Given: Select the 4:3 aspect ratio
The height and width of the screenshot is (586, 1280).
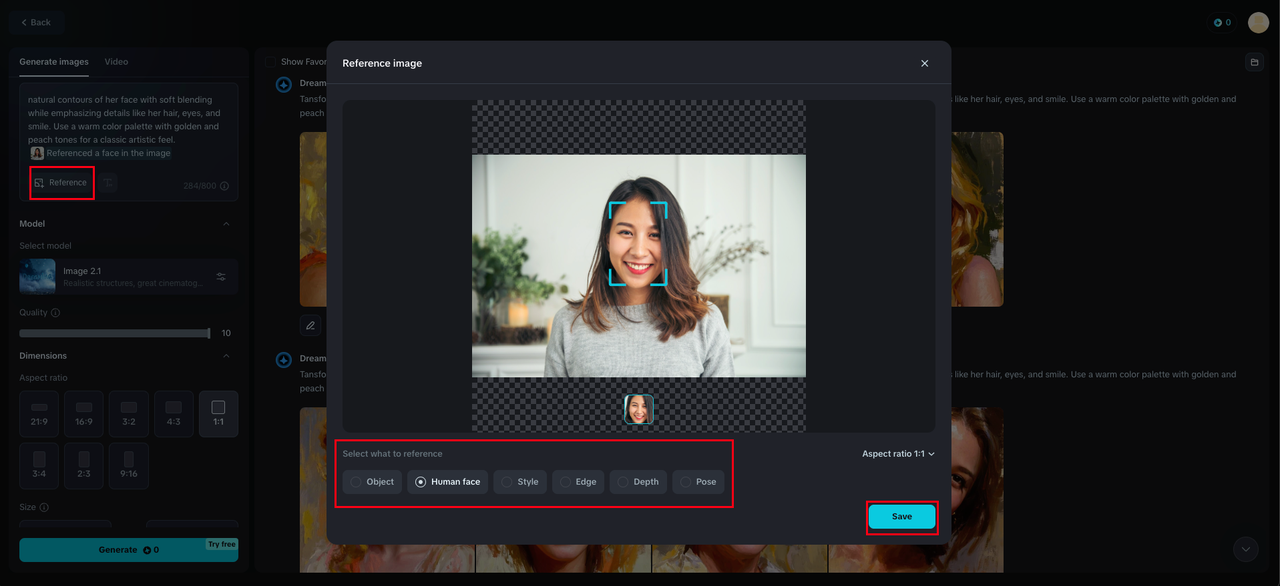Looking at the screenshot, I should (x=174, y=413).
